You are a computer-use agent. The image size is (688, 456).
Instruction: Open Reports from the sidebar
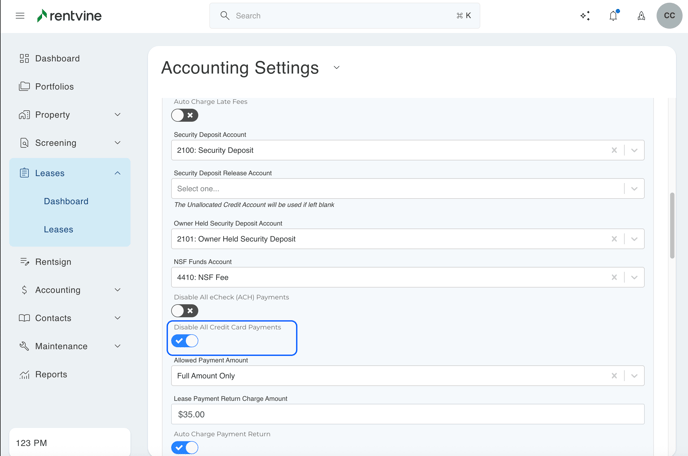click(51, 375)
